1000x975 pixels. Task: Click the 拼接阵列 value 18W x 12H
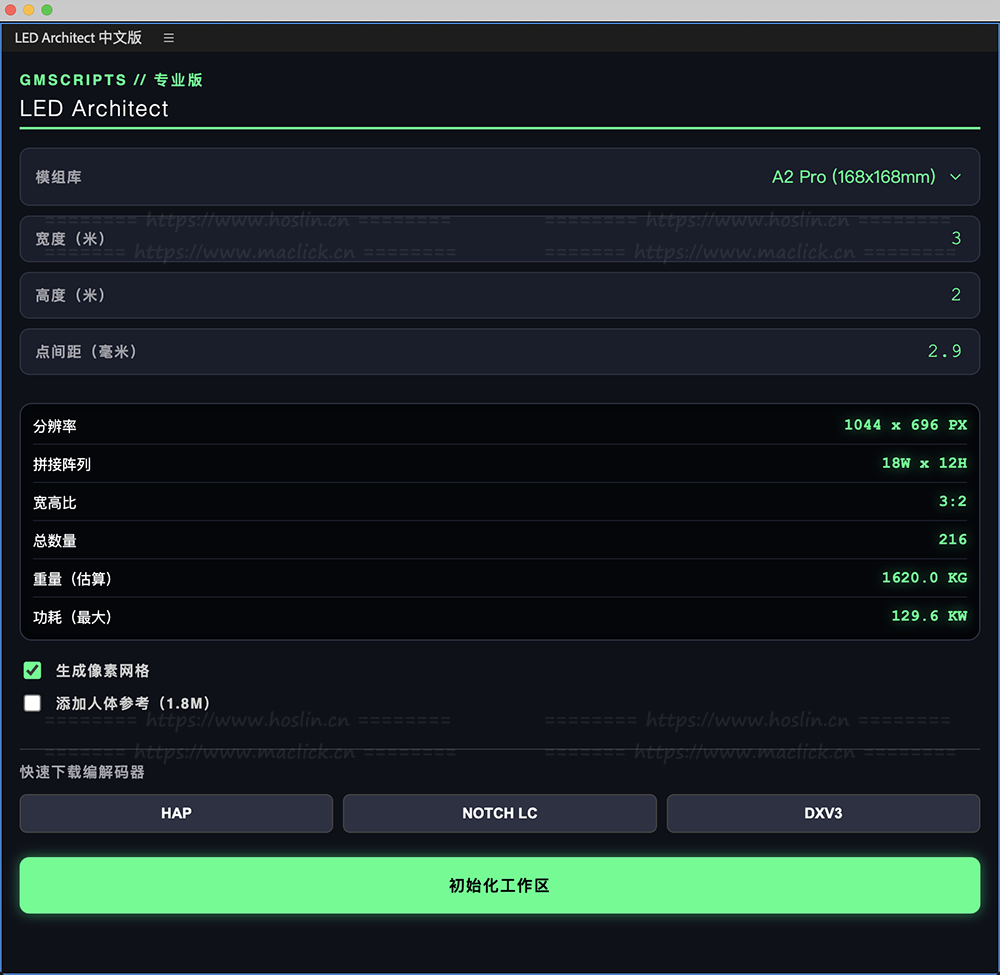click(924, 463)
